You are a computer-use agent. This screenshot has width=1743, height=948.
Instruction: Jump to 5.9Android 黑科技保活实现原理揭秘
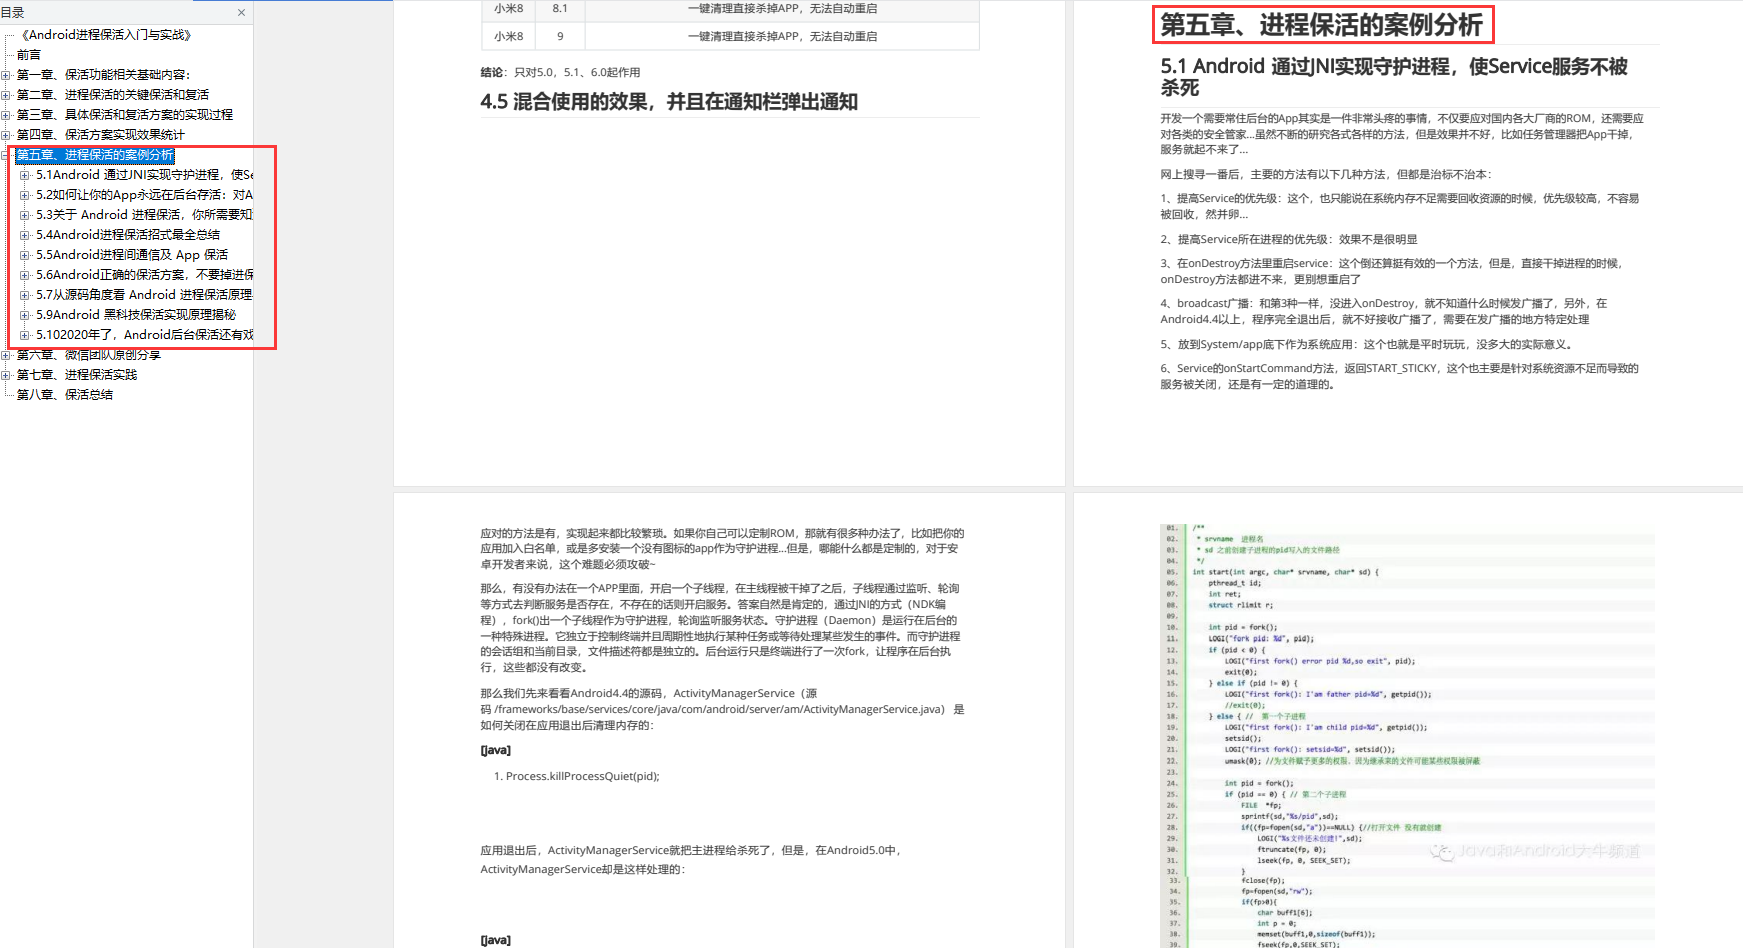[136, 315]
